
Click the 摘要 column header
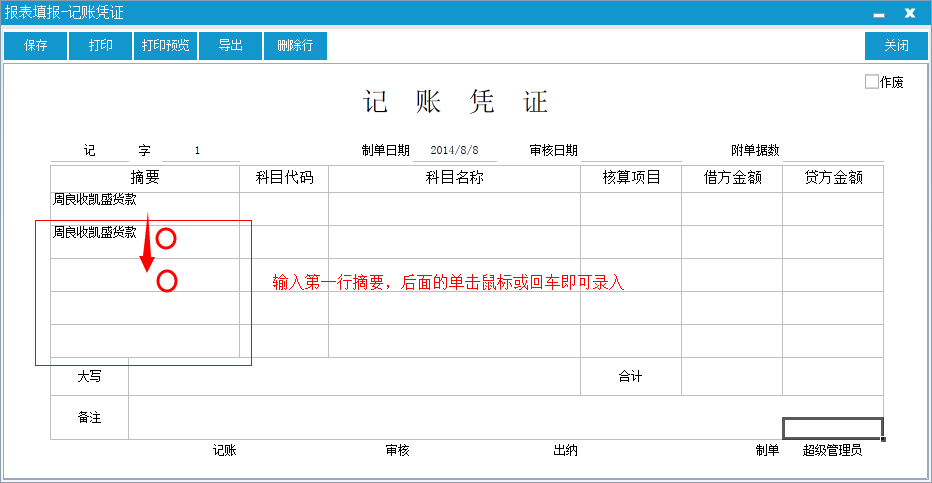pos(145,178)
